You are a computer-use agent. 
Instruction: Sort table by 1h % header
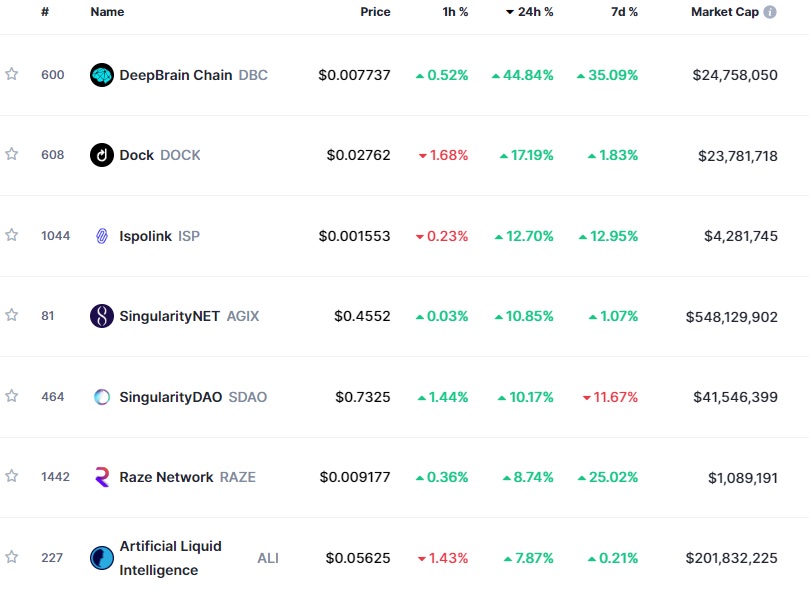[455, 12]
